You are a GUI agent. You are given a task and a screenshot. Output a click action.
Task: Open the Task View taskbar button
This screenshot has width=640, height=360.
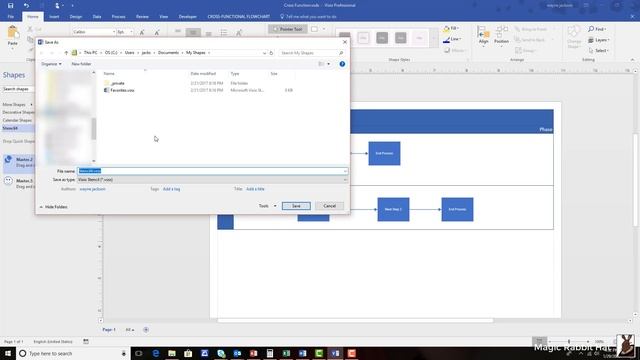pyautogui.click(x=139, y=353)
